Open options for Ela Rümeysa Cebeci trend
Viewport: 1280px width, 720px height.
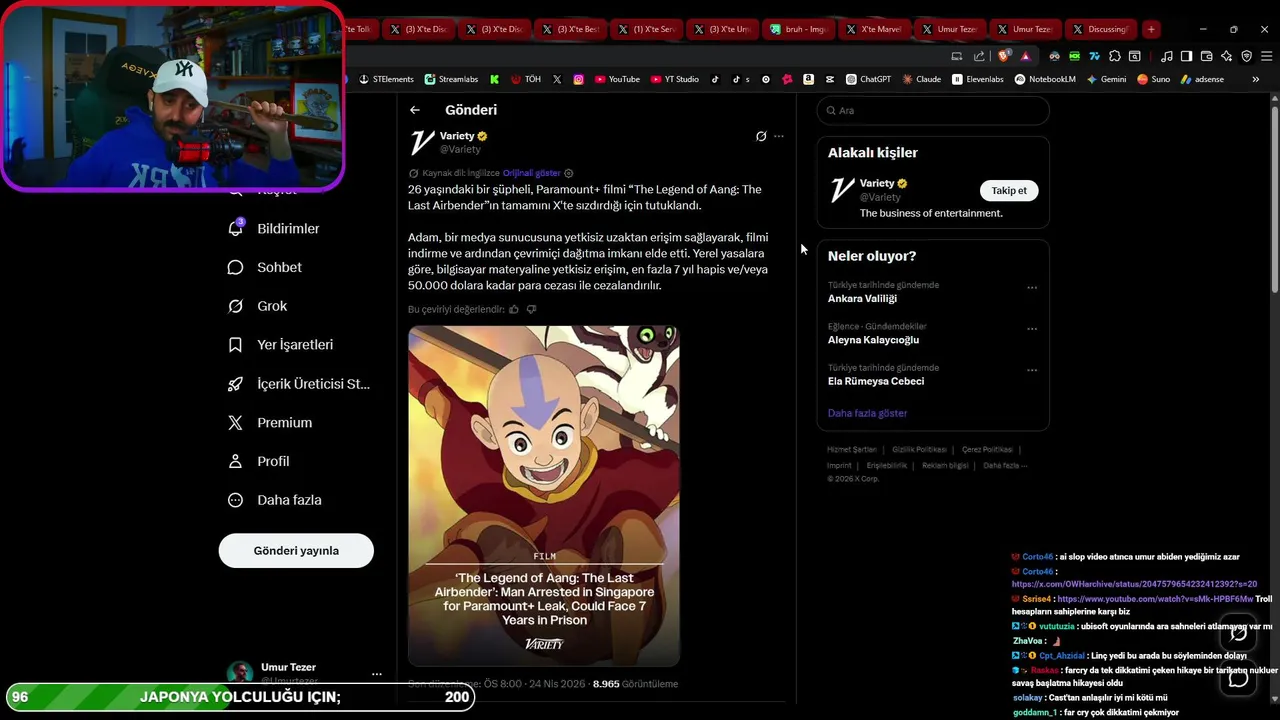[1032, 370]
